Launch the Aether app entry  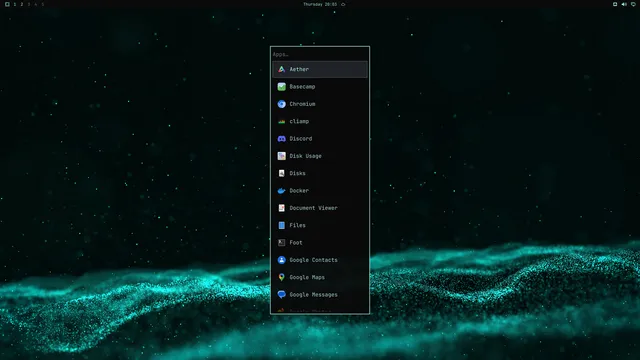coord(320,69)
